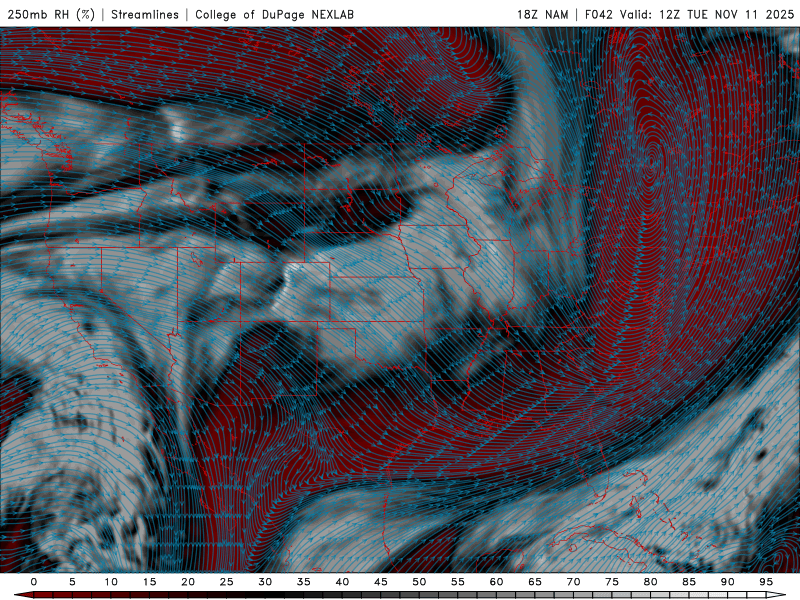
Task: Click the '70' colorbar scale label
Action: coord(573,582)
